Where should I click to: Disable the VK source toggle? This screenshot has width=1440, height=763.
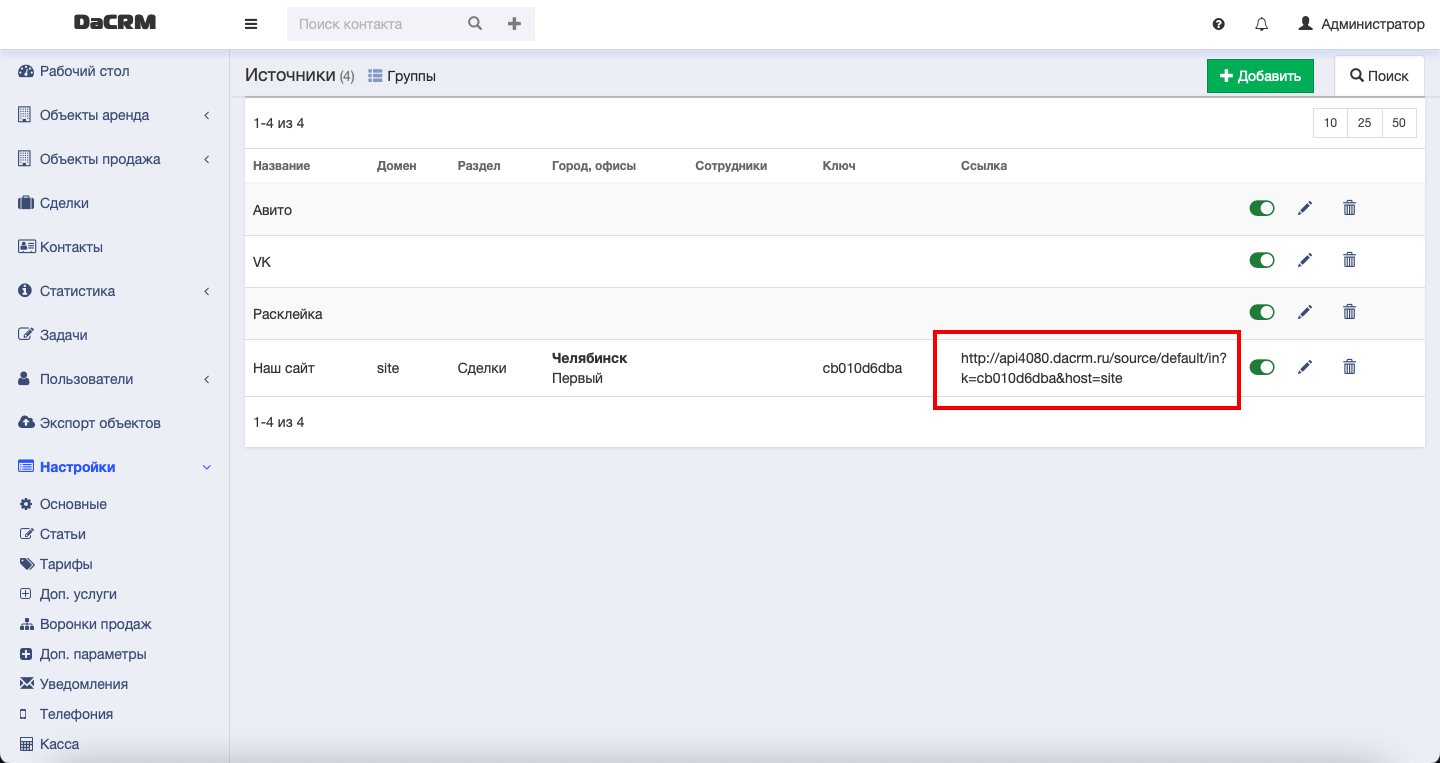point(1262,260)
